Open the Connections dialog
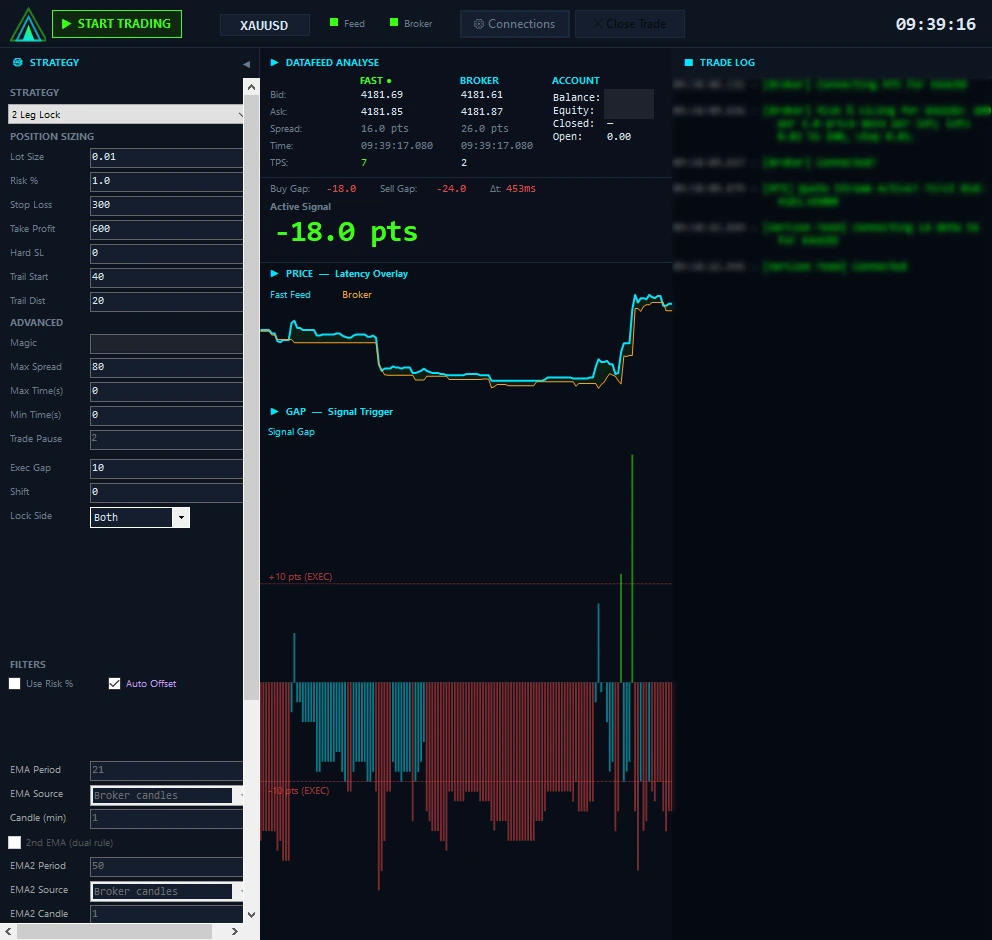This screenshot has height=940, width=992. 514,24
